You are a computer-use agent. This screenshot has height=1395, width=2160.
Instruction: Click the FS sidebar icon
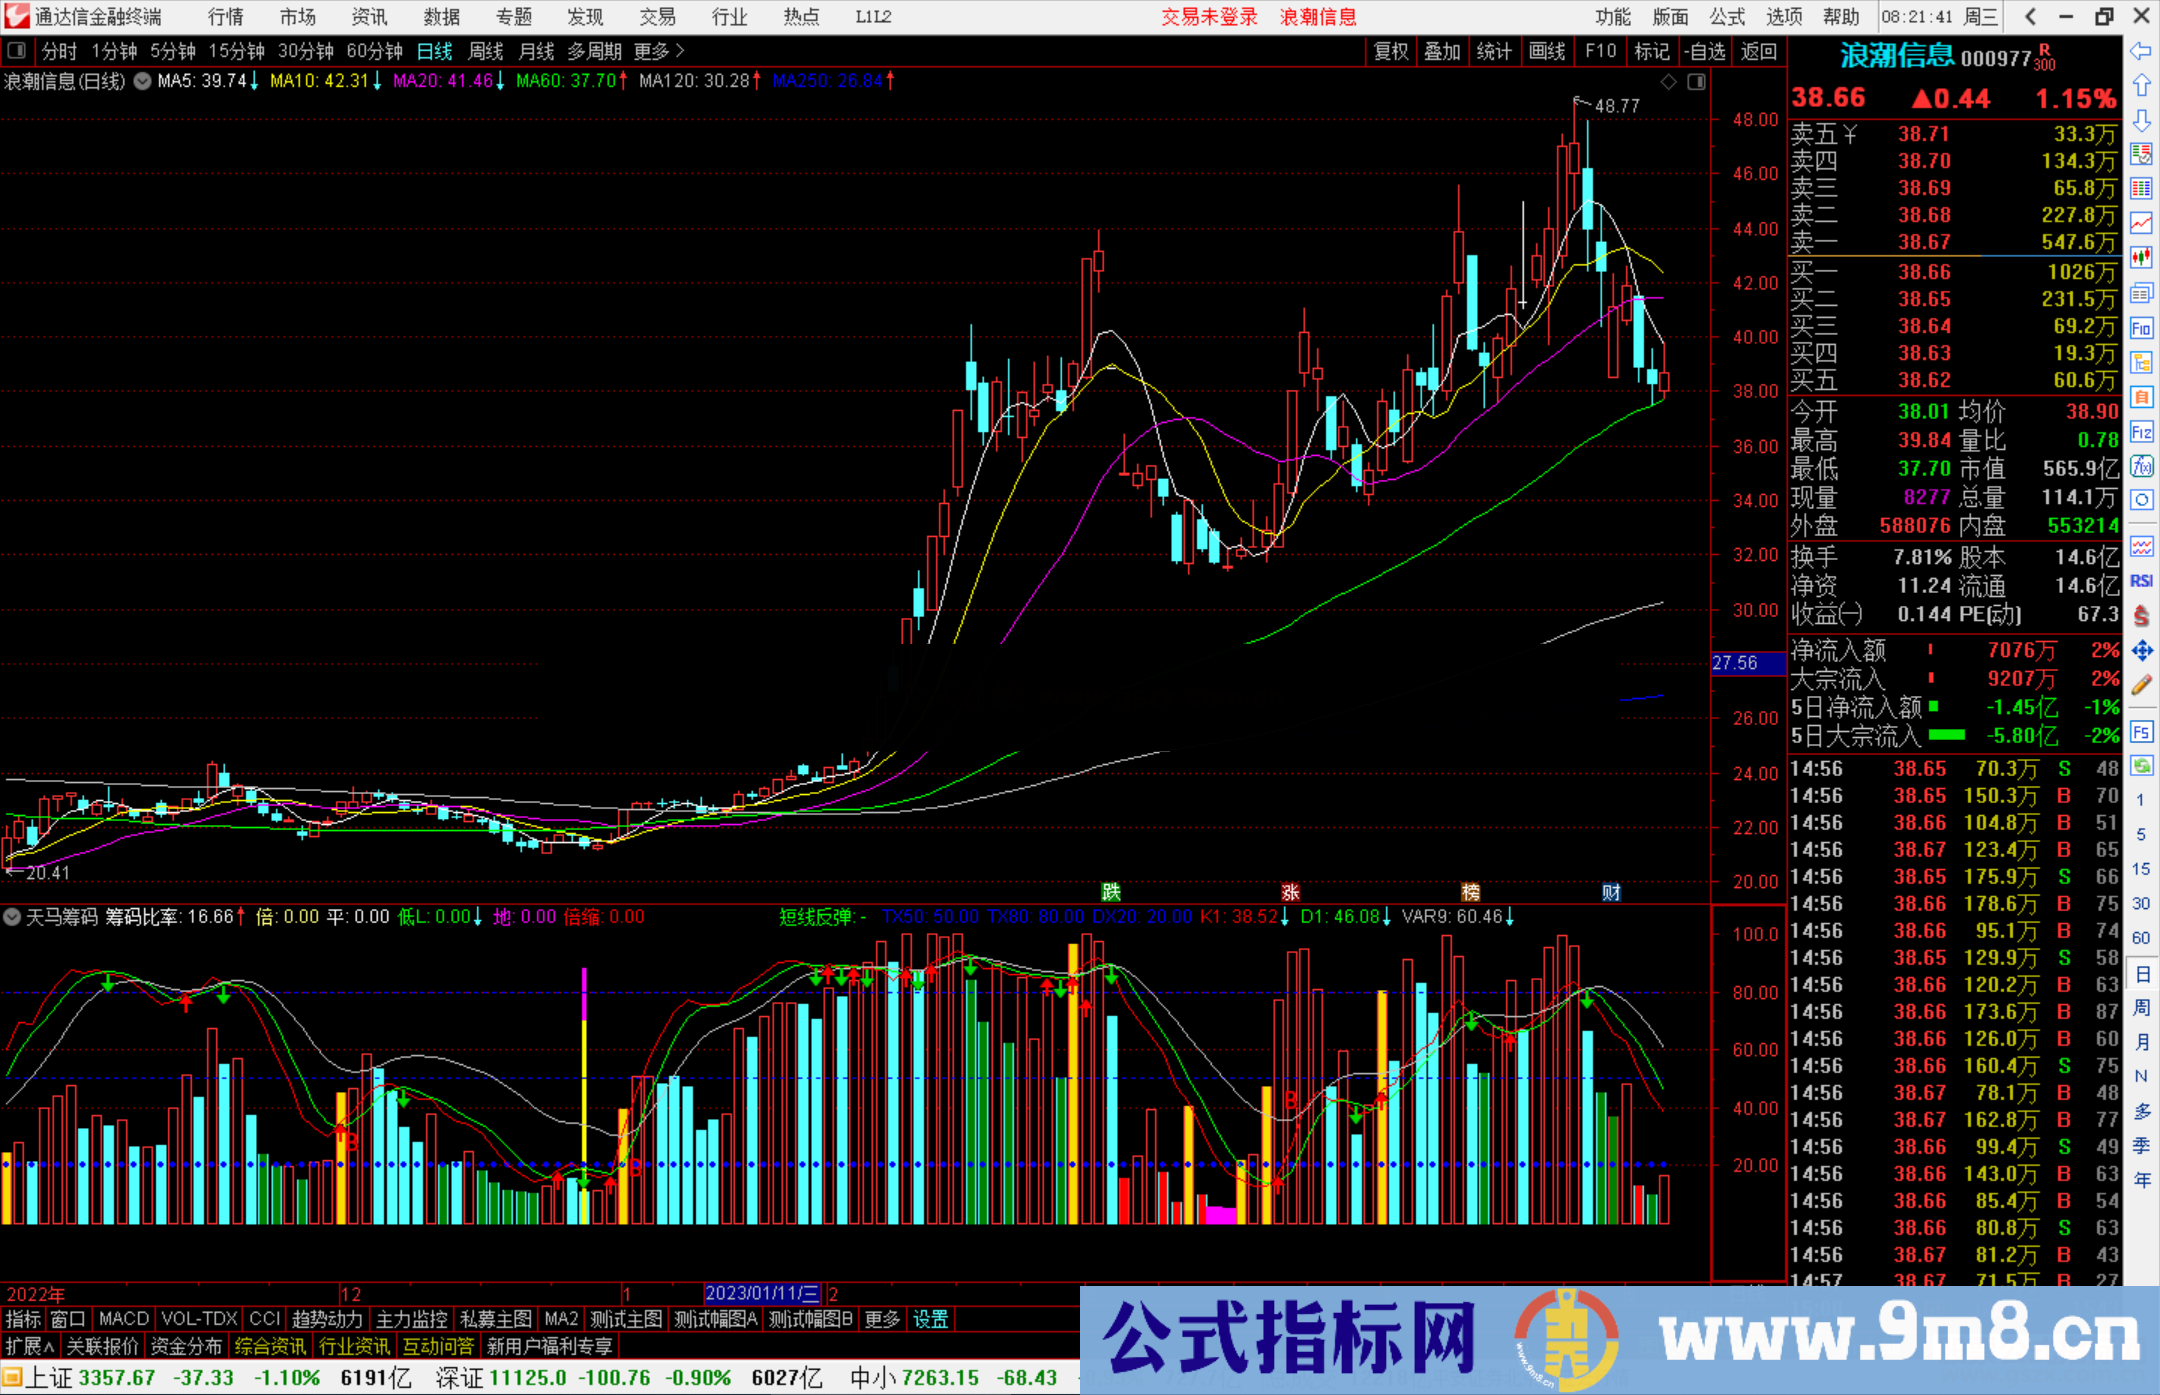2141,732
